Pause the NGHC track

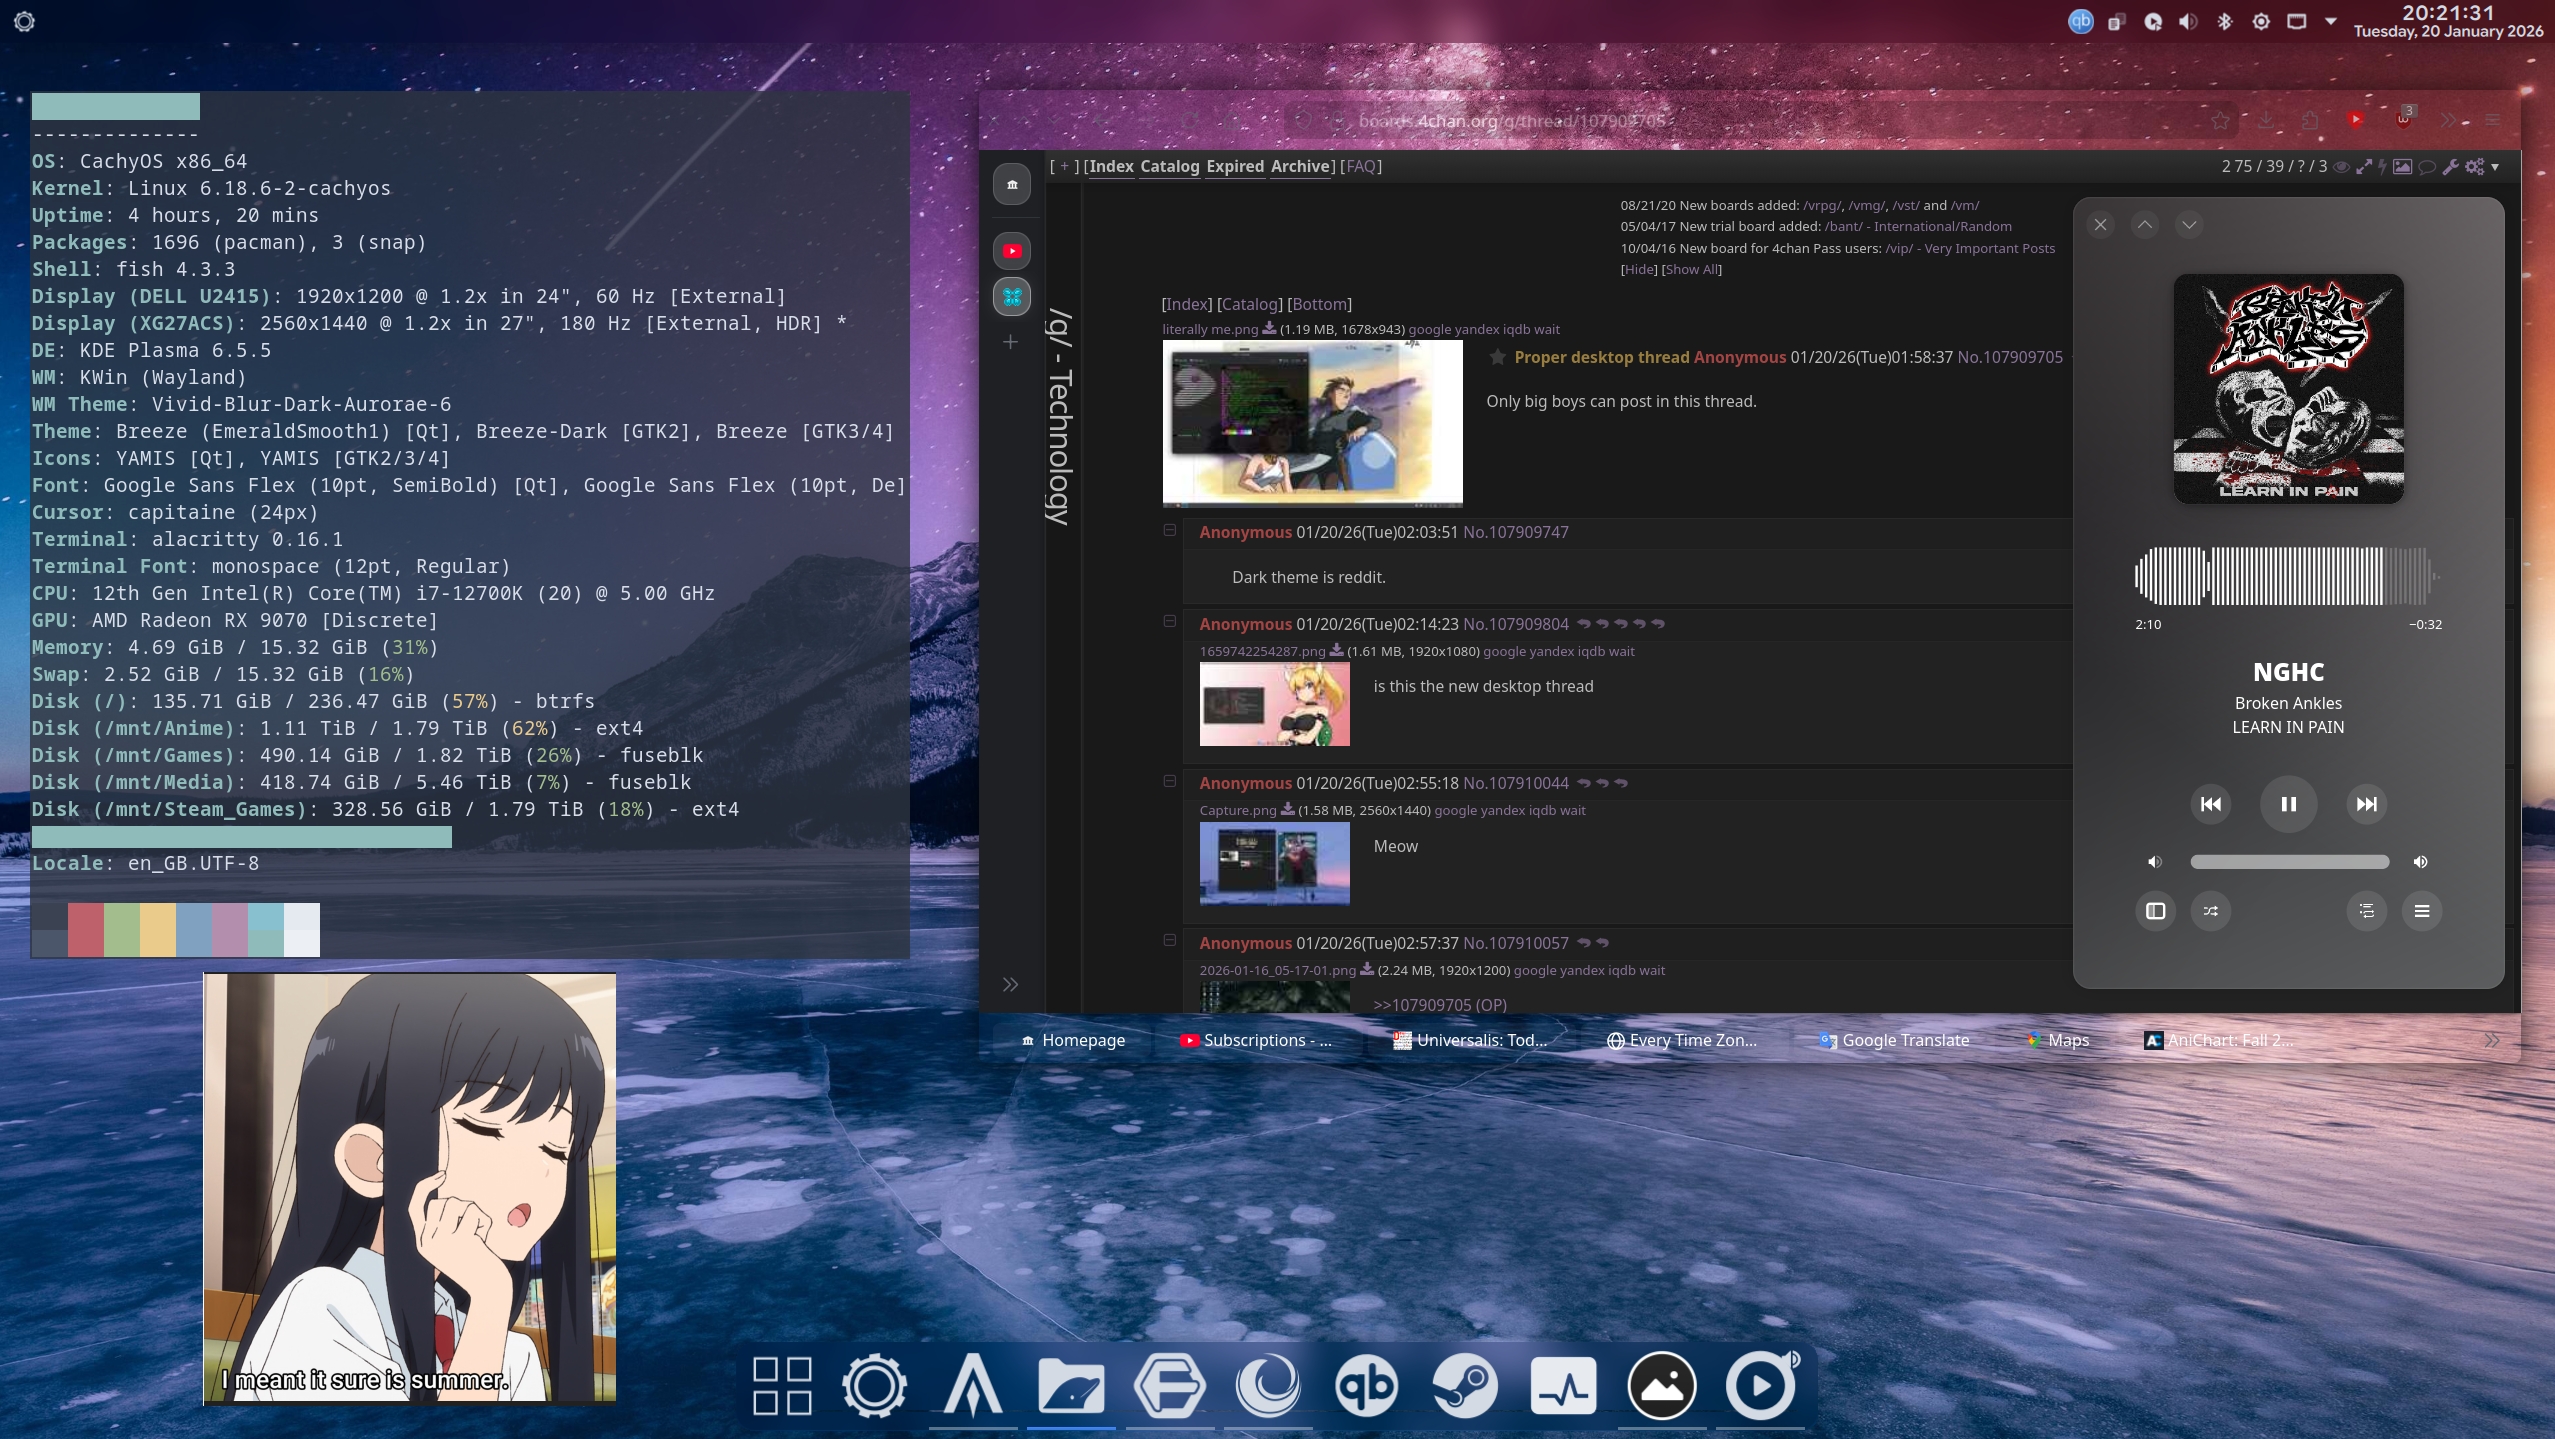tap(2288, 804)
